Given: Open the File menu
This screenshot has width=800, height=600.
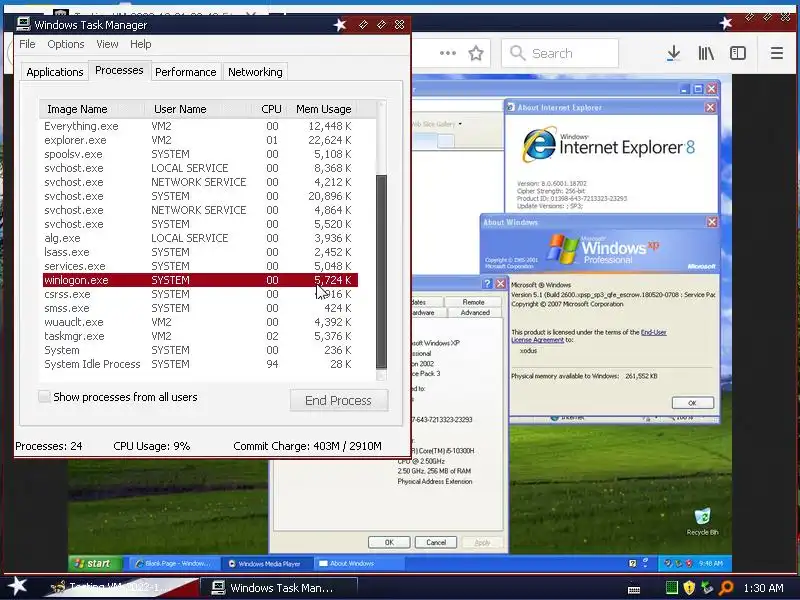Looking at the screenshot, I should [27, 44].
